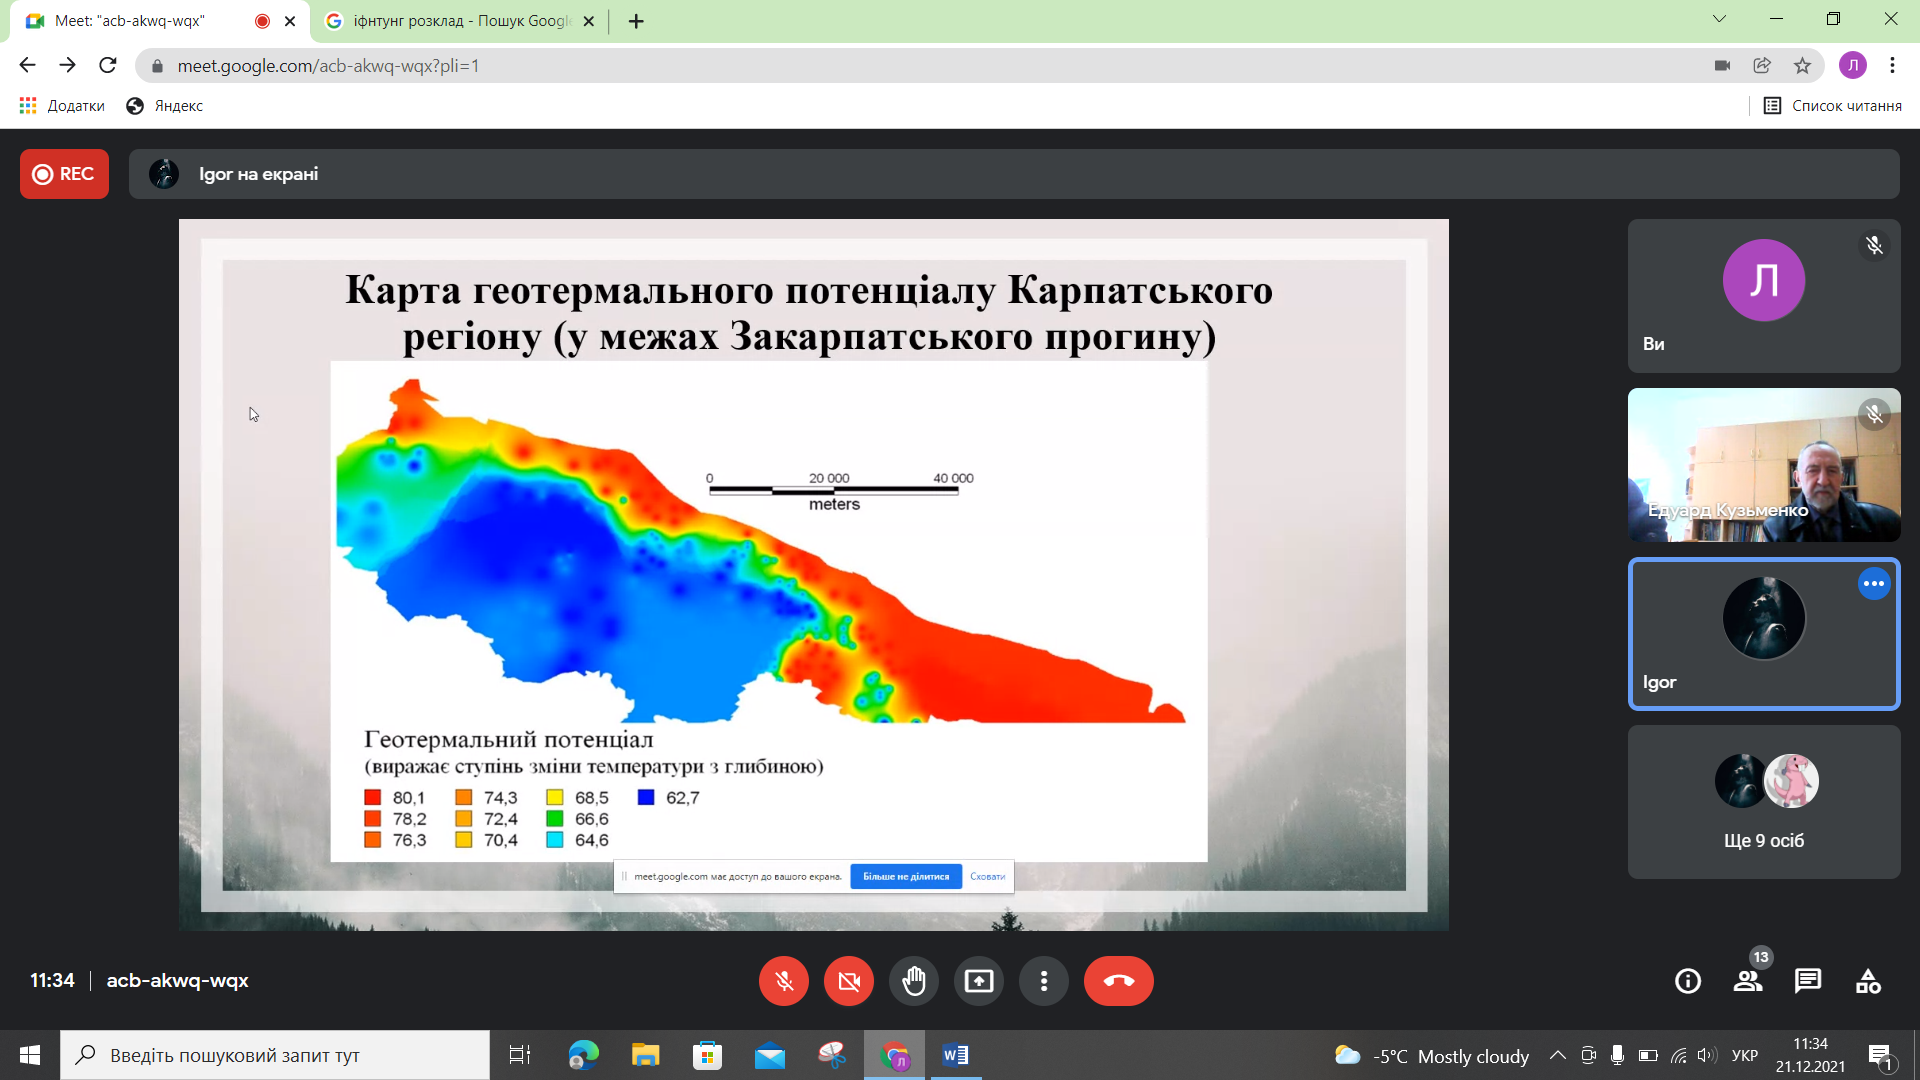Open Додатки bookmarks apps shortcut
This screenshot has height=1080, width=1920.
pyautogui.click(x=62, y=106)
